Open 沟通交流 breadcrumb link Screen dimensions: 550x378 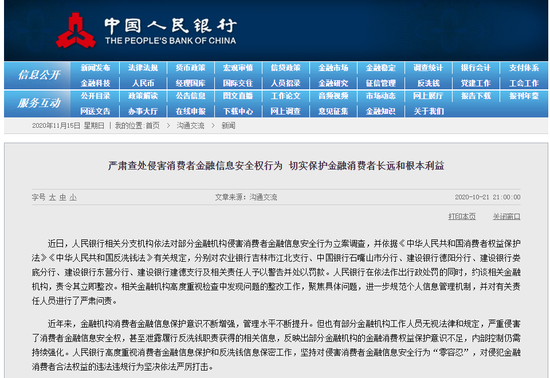pyautogui.click(x=190, y=126)
